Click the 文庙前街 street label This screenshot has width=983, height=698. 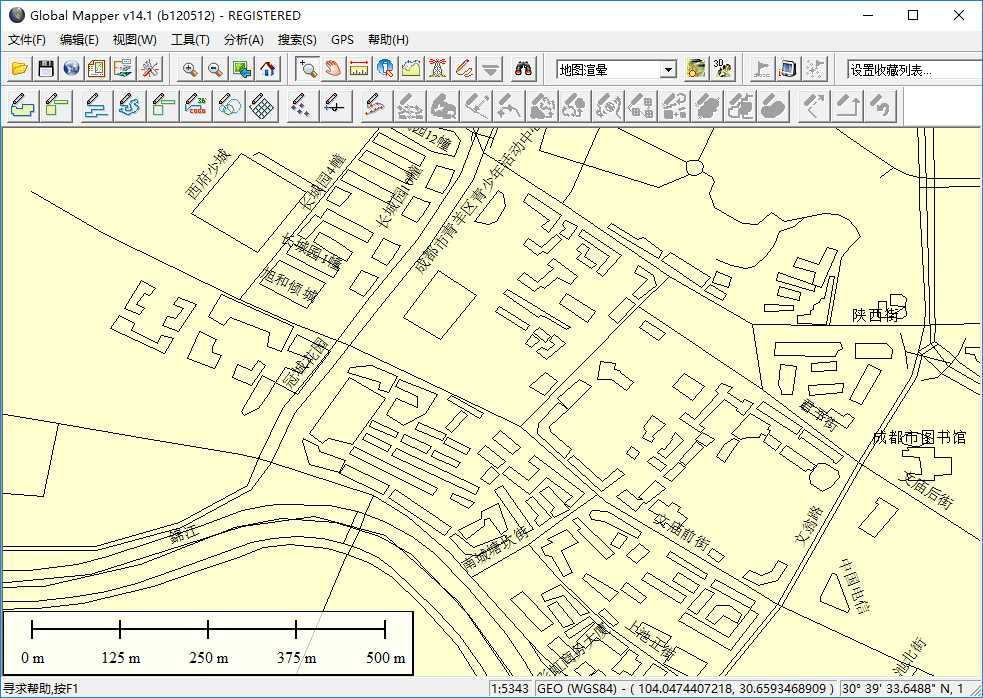coord(680,531)
